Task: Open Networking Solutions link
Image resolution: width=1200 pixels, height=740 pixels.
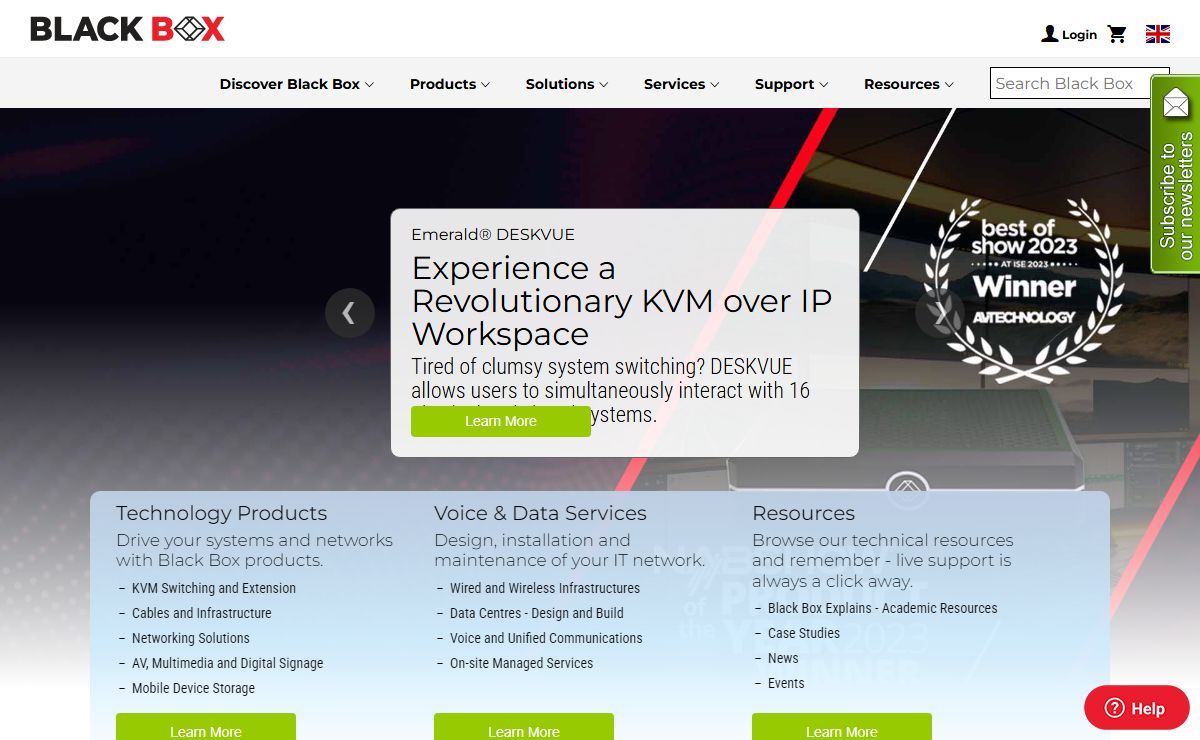Action: coord(191,638)
